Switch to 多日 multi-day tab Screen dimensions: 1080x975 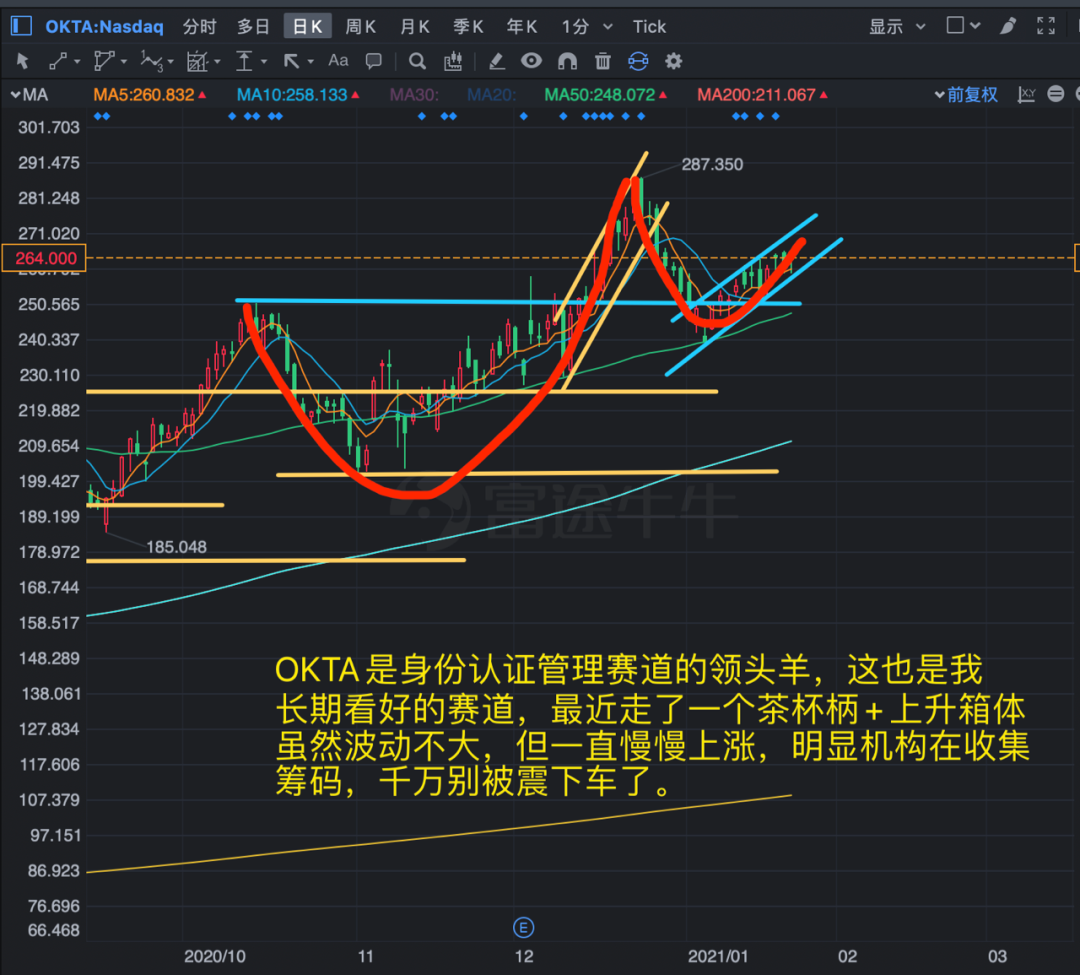tap(253, 27)
